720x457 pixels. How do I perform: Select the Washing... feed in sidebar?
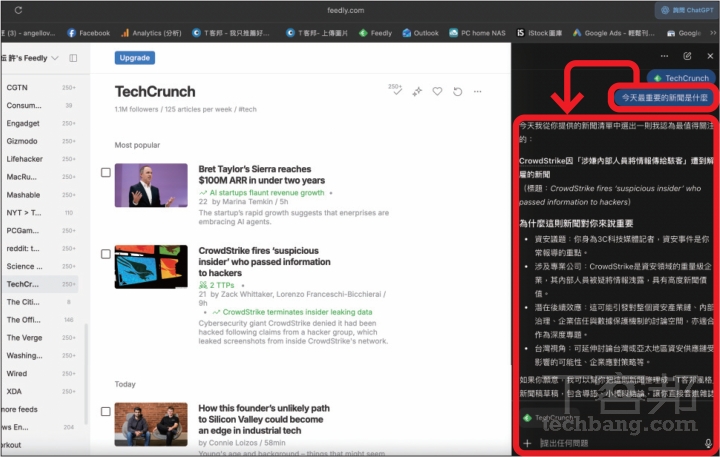coord(40,355)
